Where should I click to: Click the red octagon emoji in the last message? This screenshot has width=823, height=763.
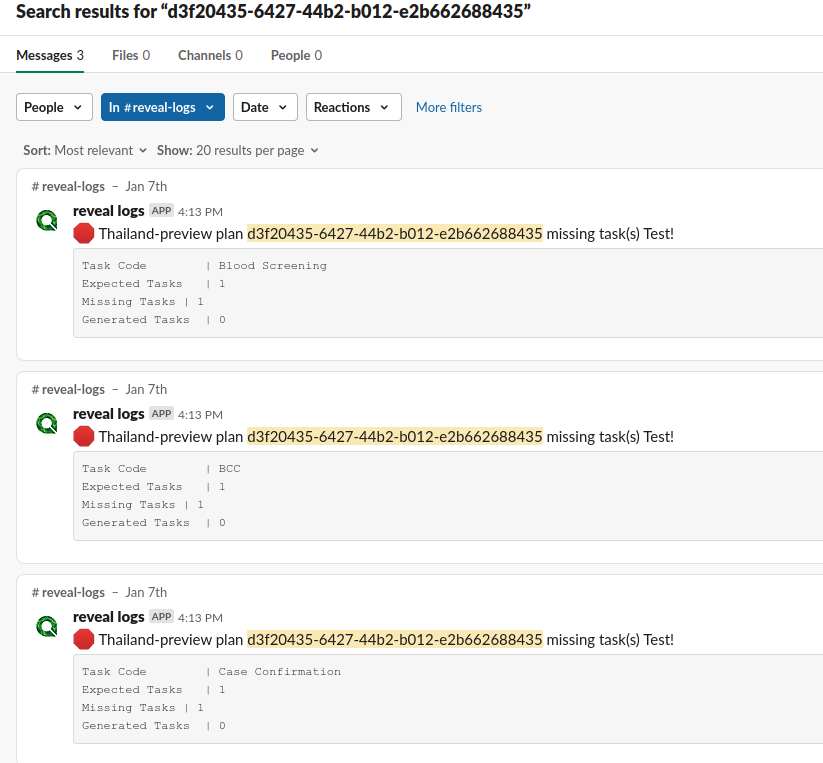(x=83, y=639)
